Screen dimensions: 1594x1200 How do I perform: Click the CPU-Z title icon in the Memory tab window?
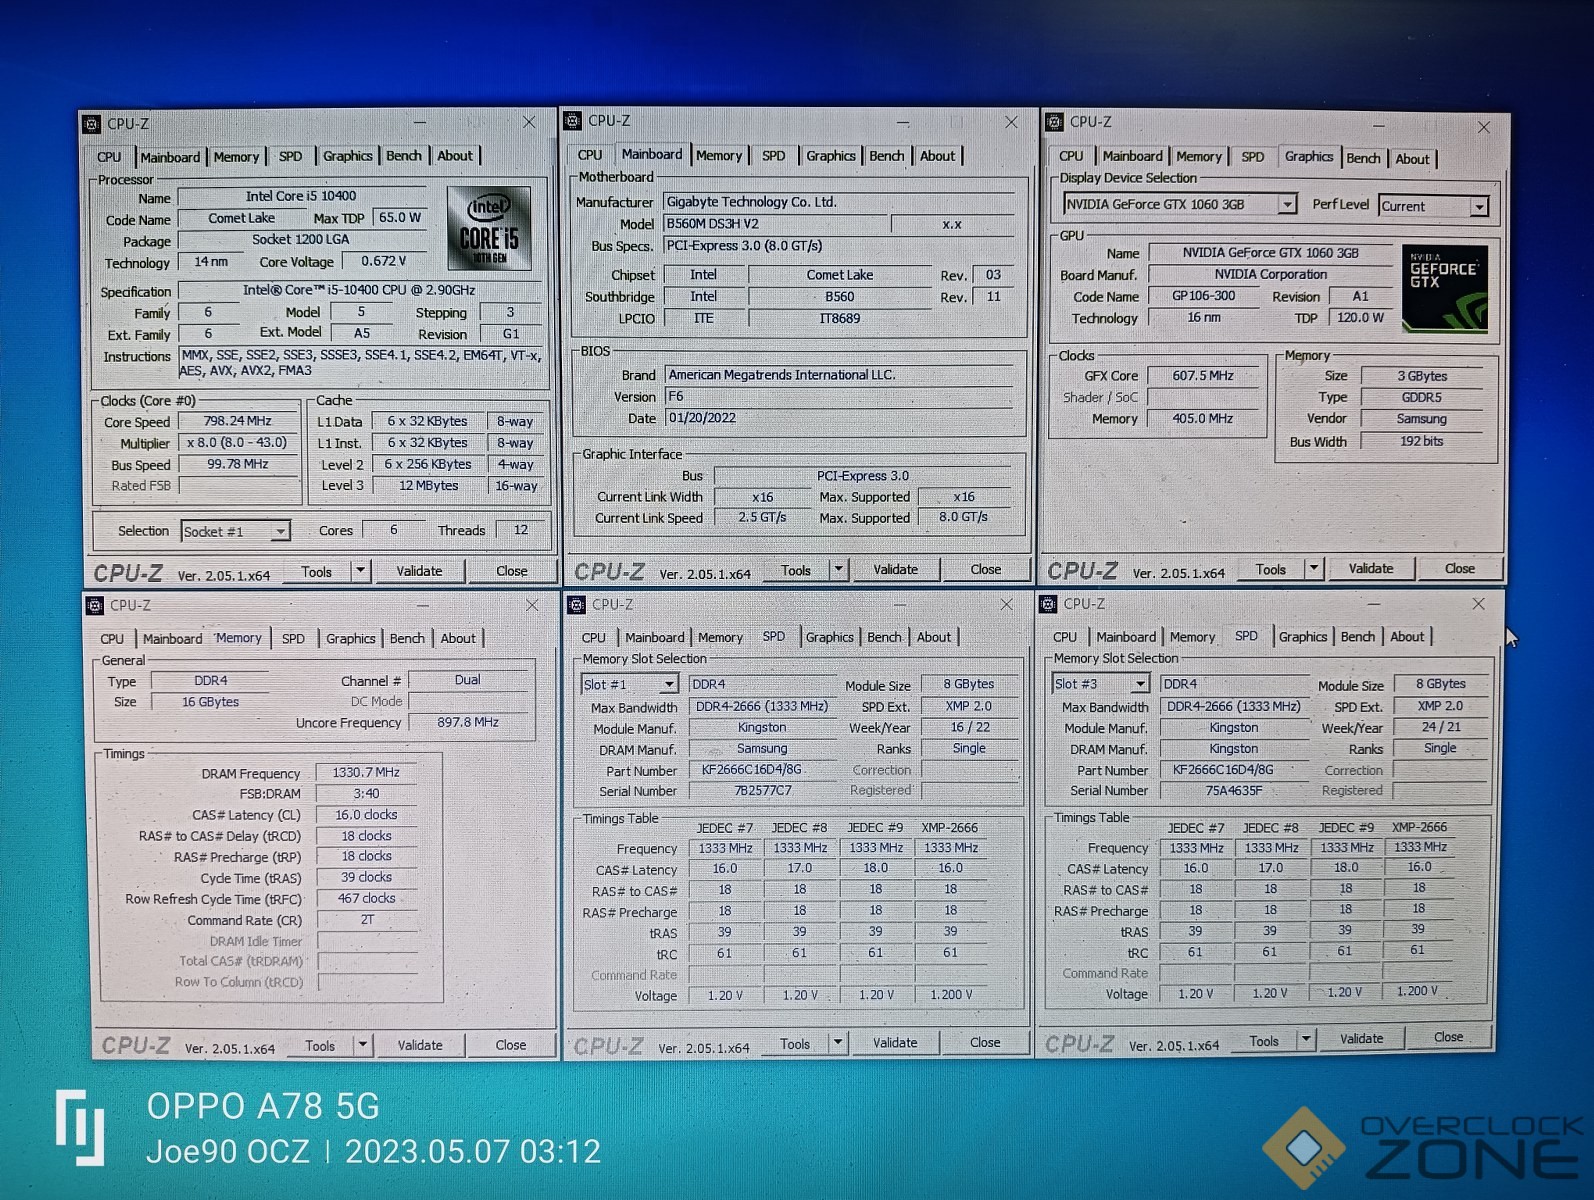95,605
